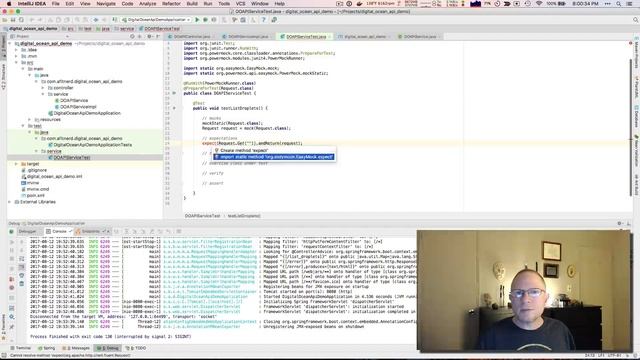Open the VCS menu
This screenshot has width=640, height=360.
pos(240,4)
